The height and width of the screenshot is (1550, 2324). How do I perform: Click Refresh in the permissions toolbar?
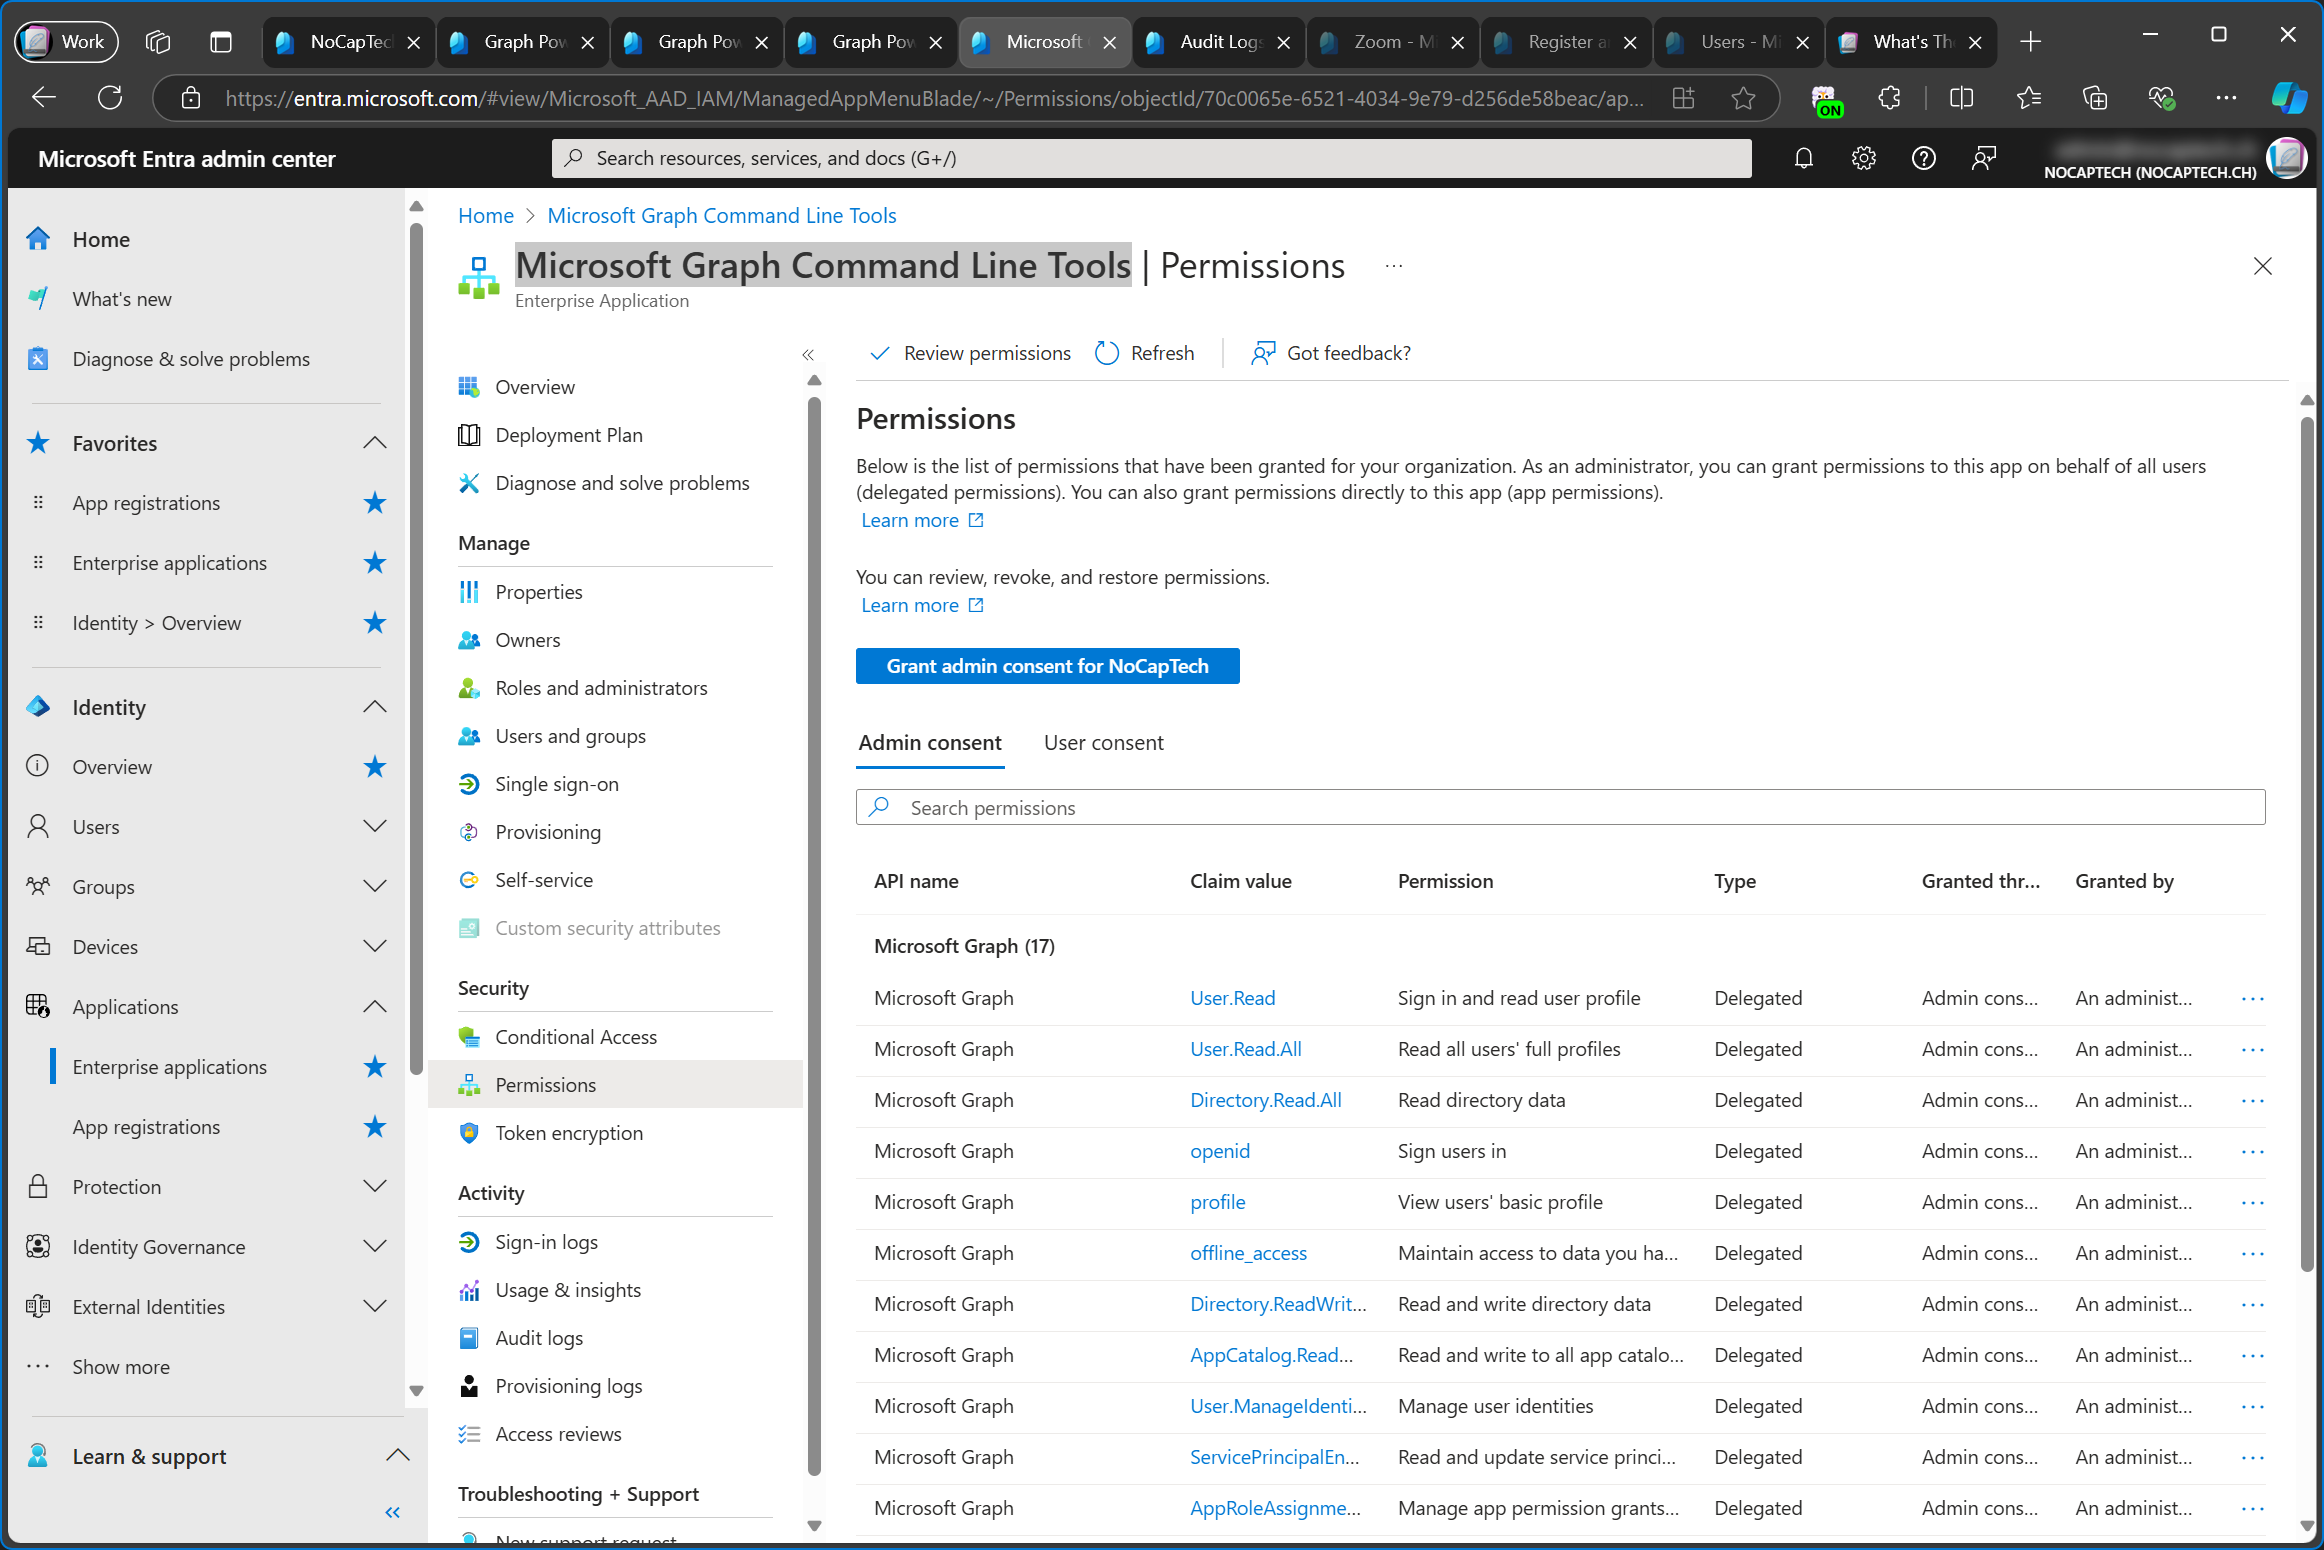[x=1145, y=353]
